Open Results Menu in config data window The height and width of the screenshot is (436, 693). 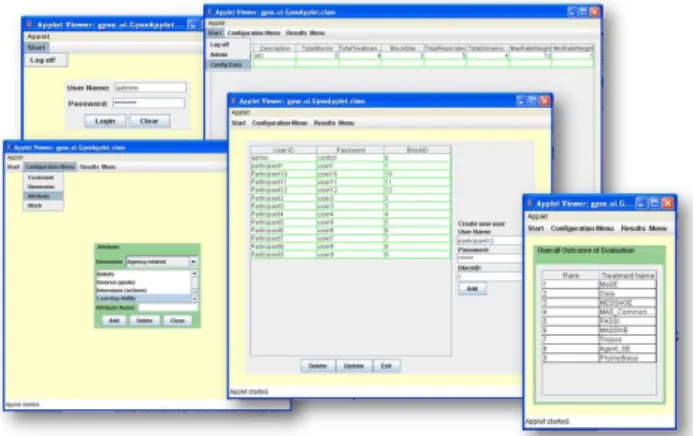tap(305, 33)
